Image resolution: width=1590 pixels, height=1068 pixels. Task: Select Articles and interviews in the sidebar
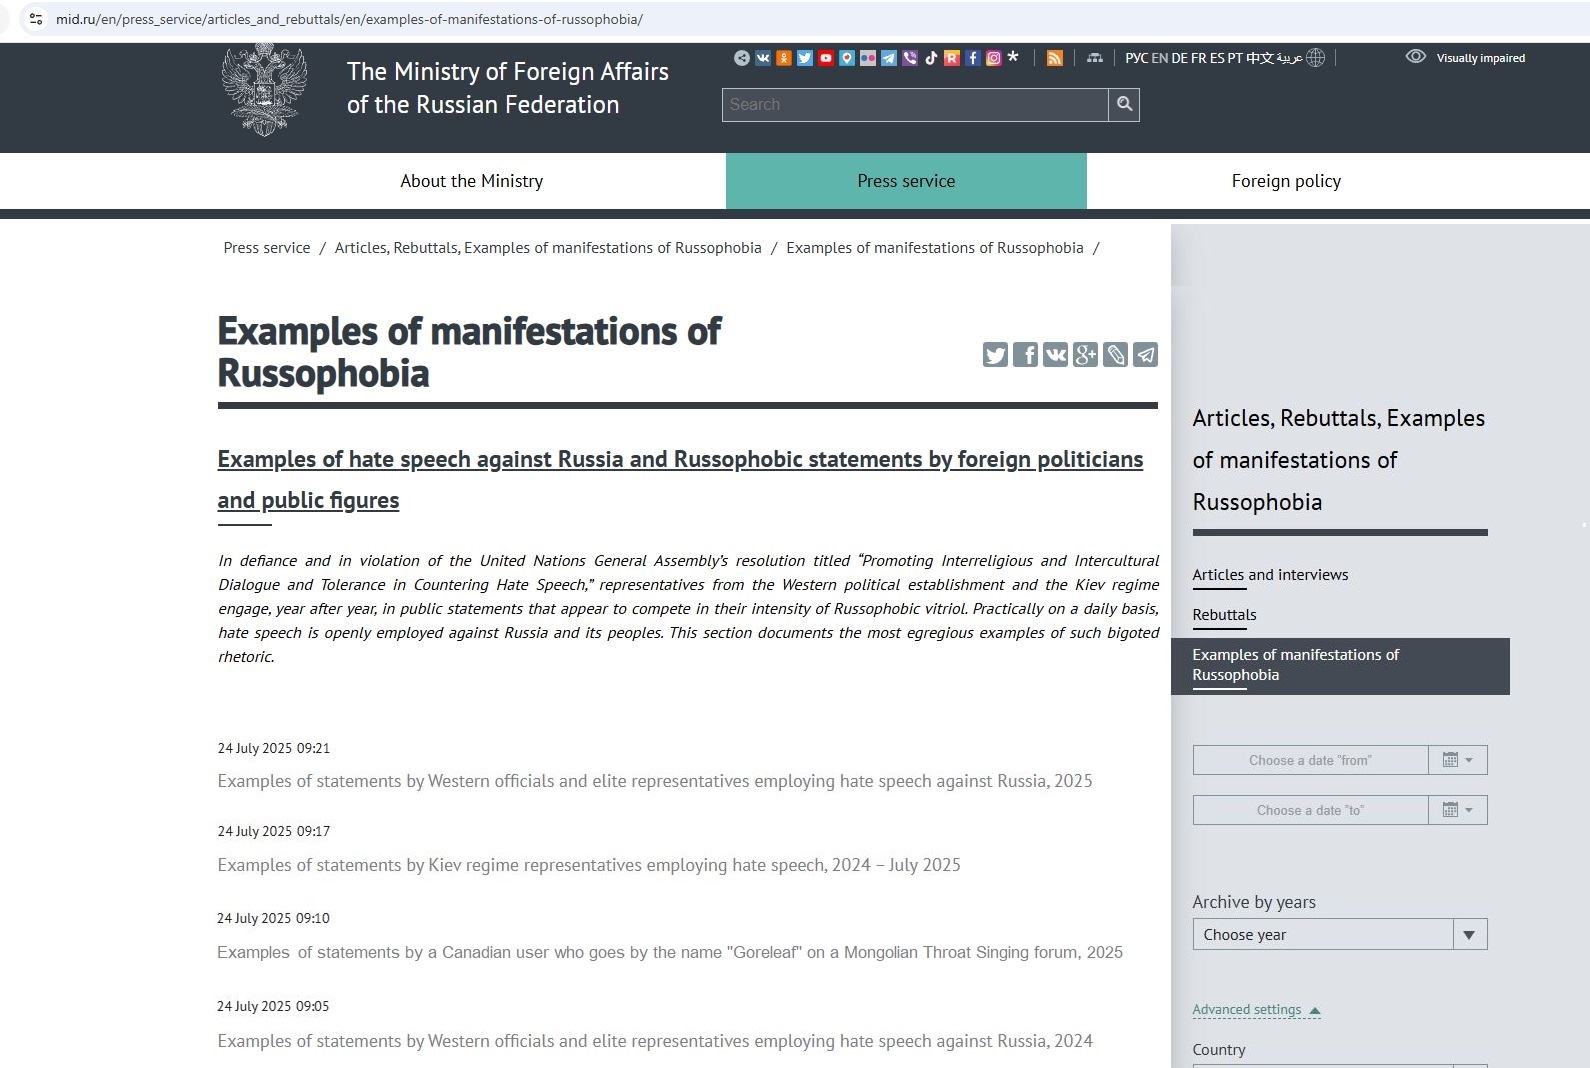tap(1270, 575)
